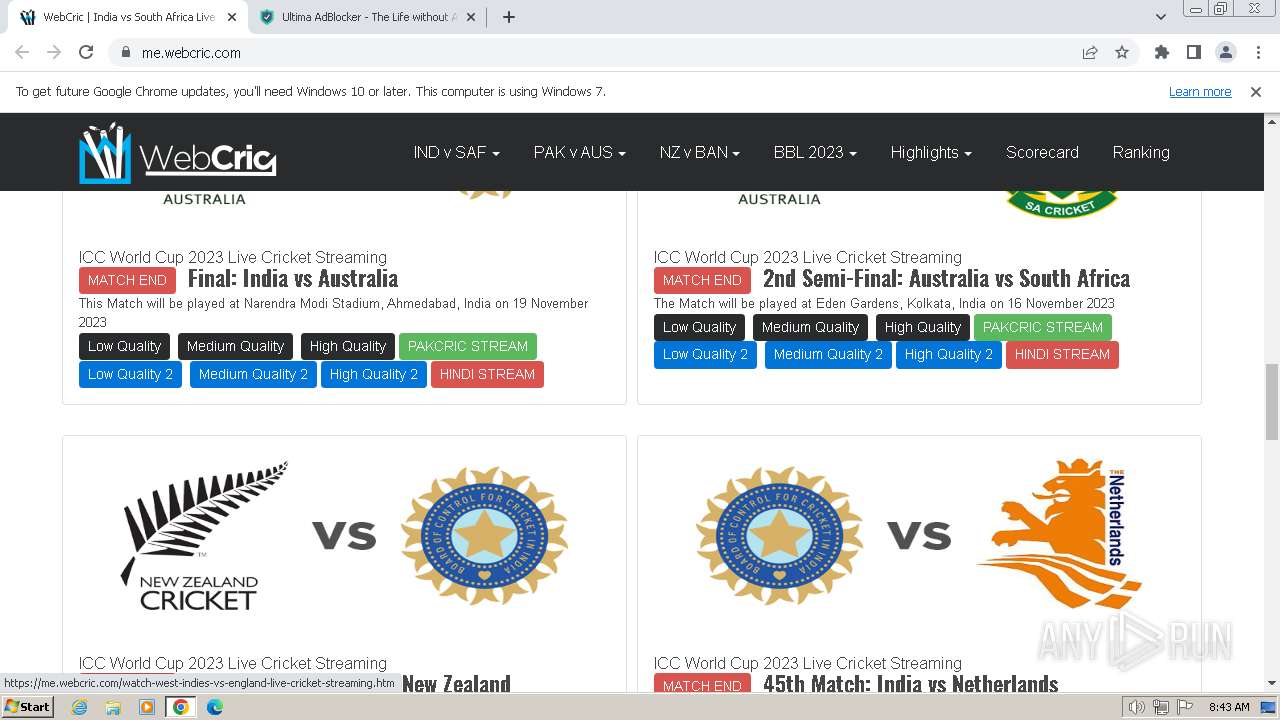The image size is (1280, 720).
Task: Click the volume speaker tray icon
Action: coord(1136,707)
